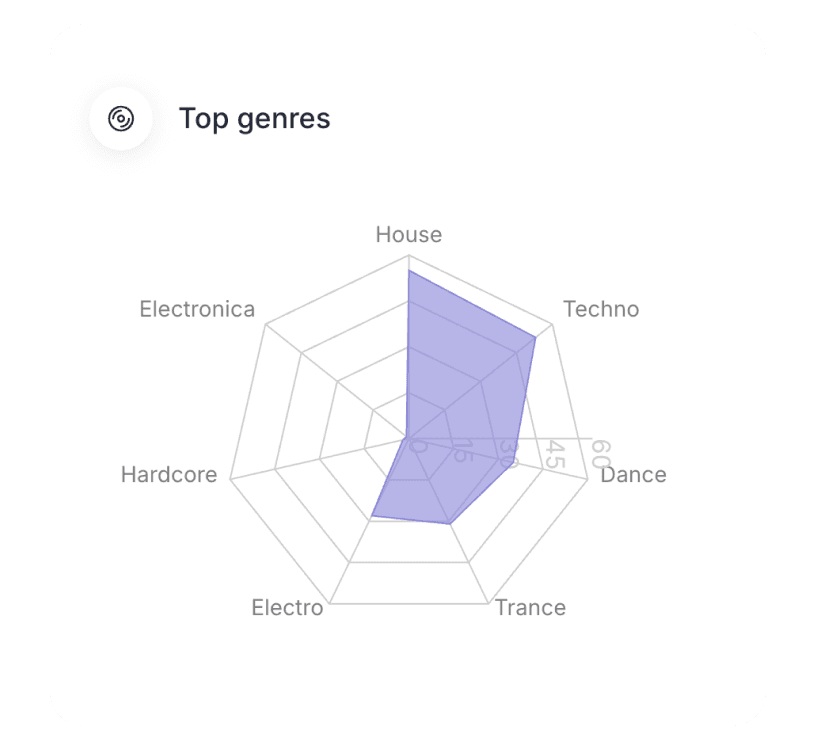
Task: Click the Electro data point vertex
Action: [x=372, y=516]
